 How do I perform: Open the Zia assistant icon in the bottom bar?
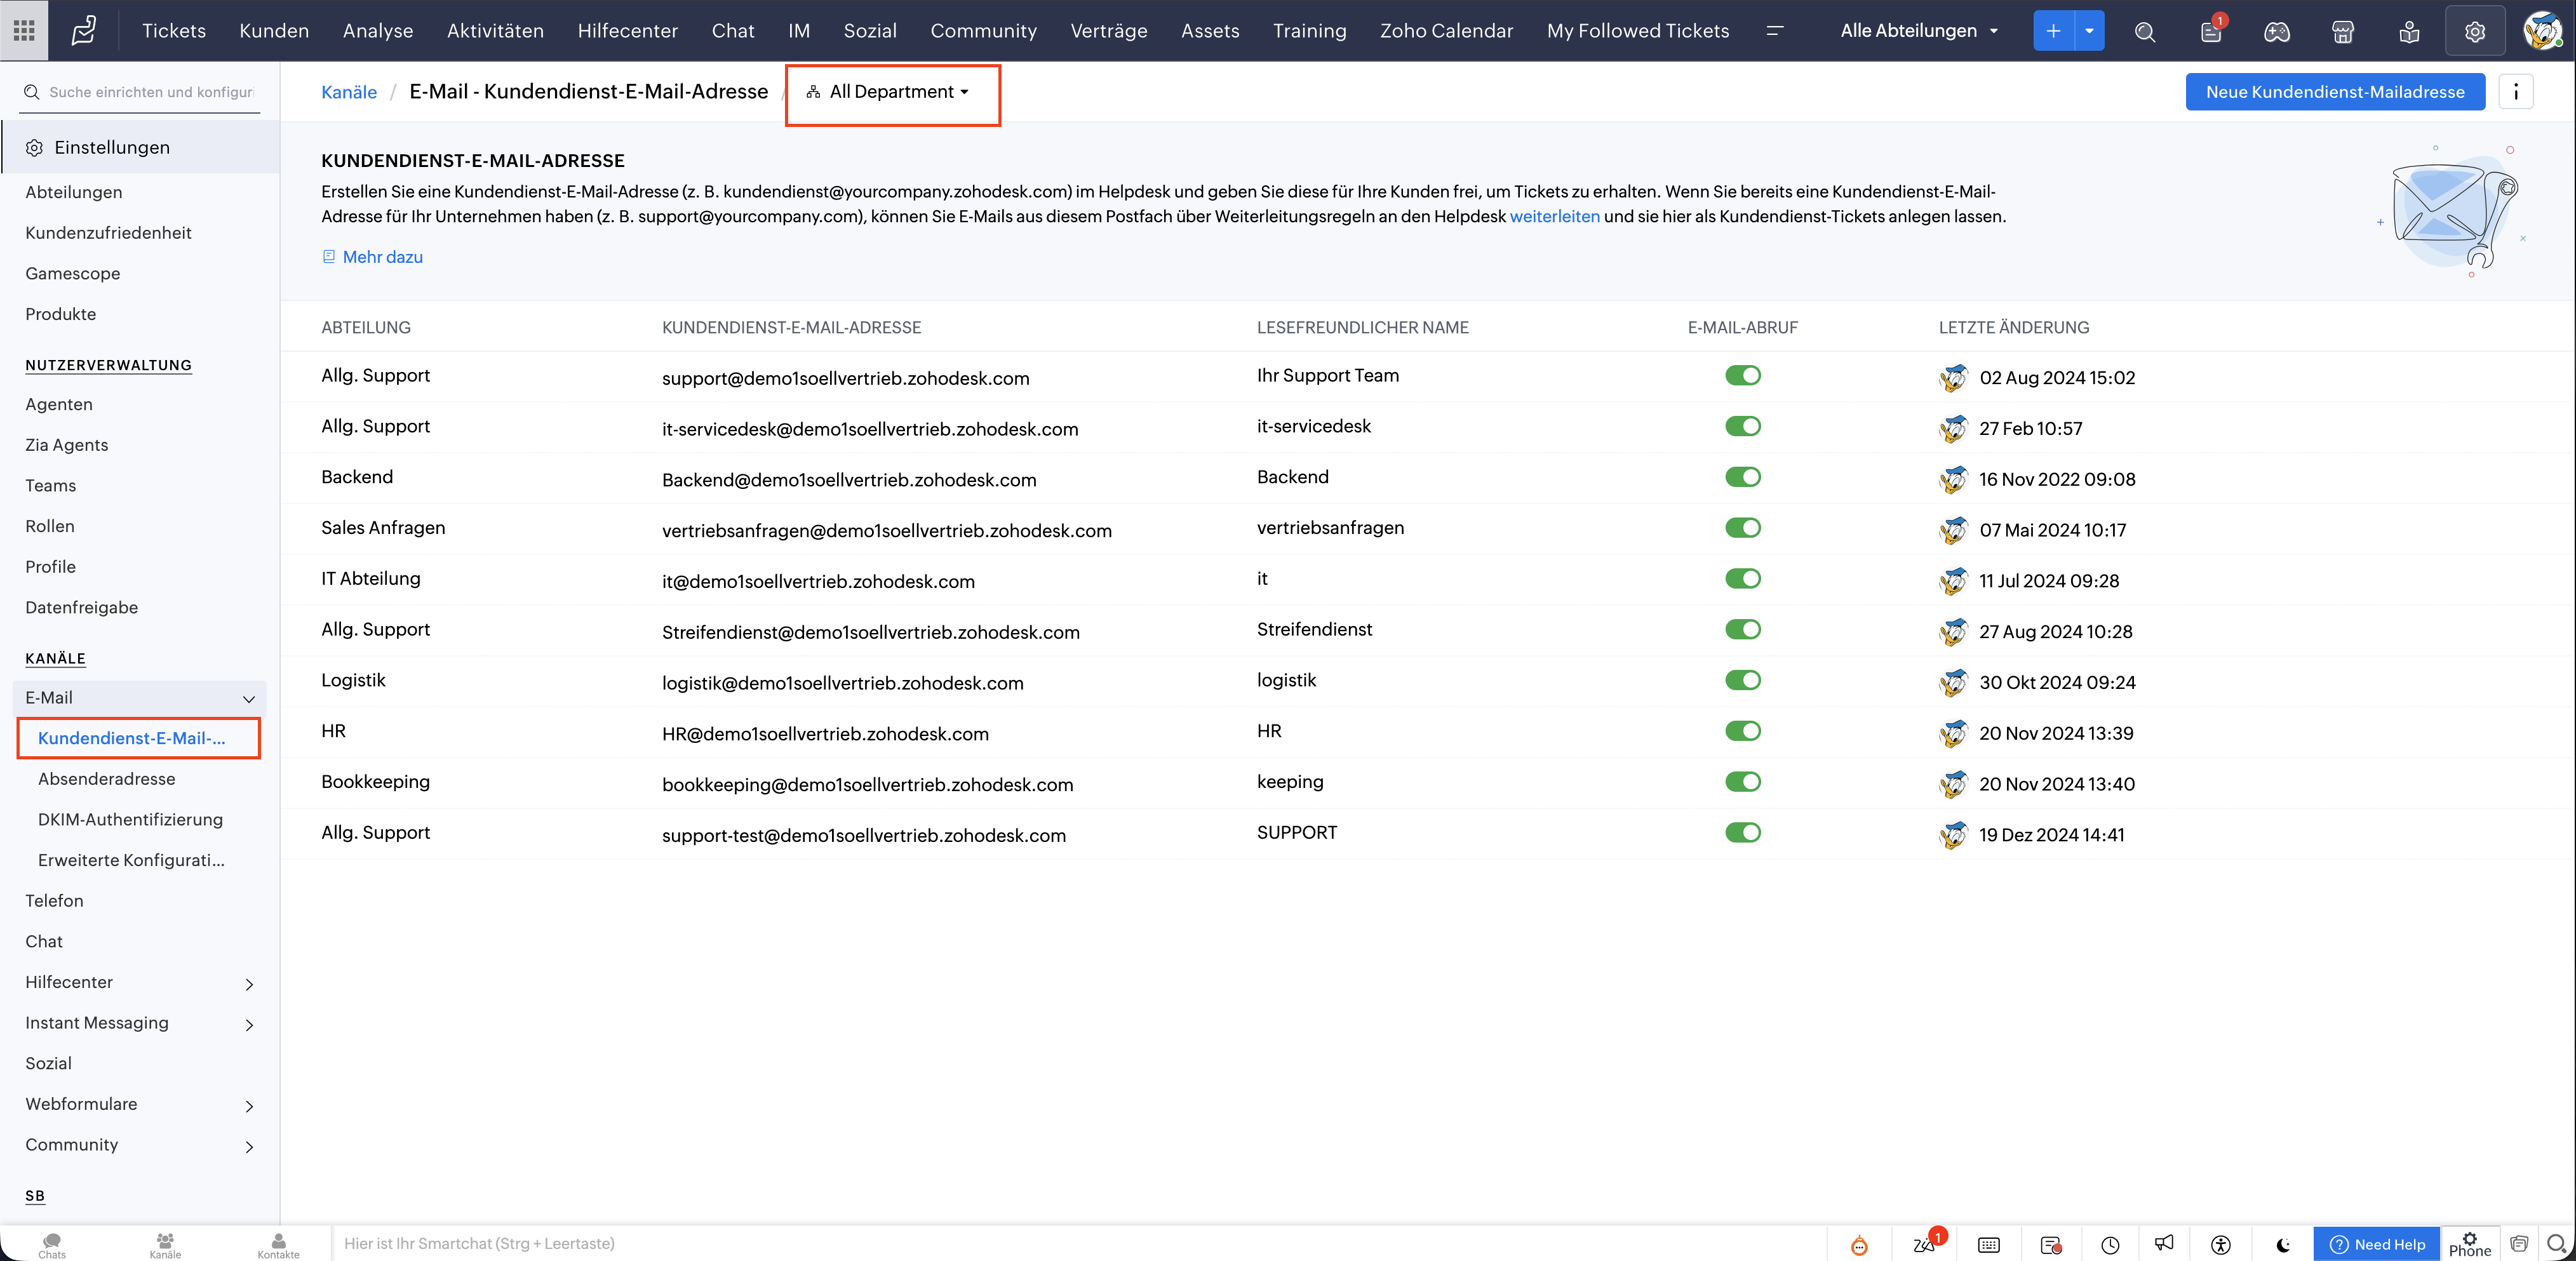point(1923,1244)
